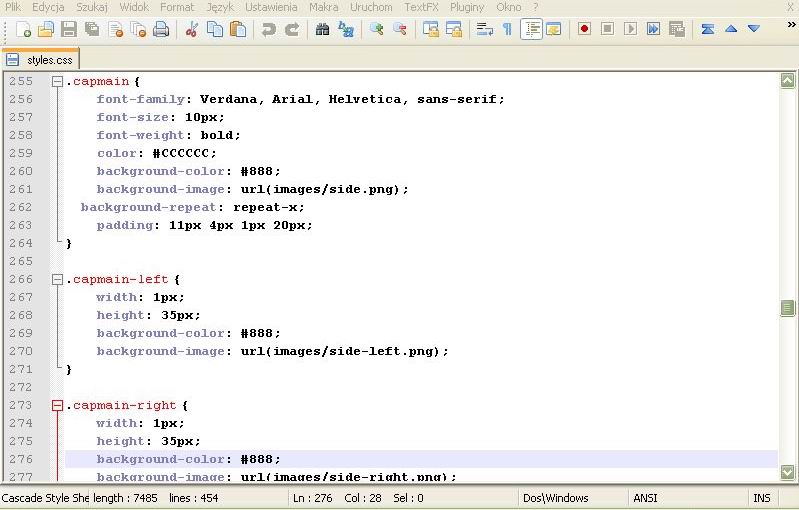
Task: Open the ? help menu
Action: [536, 7]
